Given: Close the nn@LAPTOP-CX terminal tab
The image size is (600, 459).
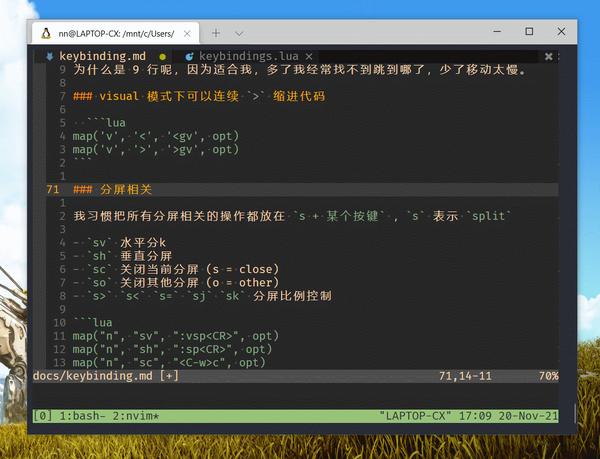Looking at the screenshot, I should coord(187,34).
